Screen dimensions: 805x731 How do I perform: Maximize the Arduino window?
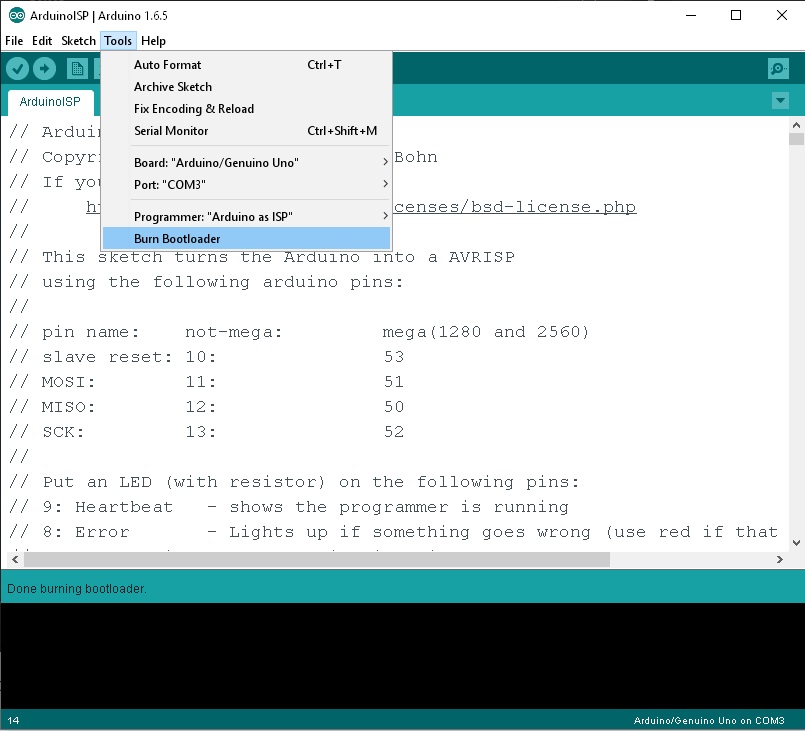(x=736, y=15)
